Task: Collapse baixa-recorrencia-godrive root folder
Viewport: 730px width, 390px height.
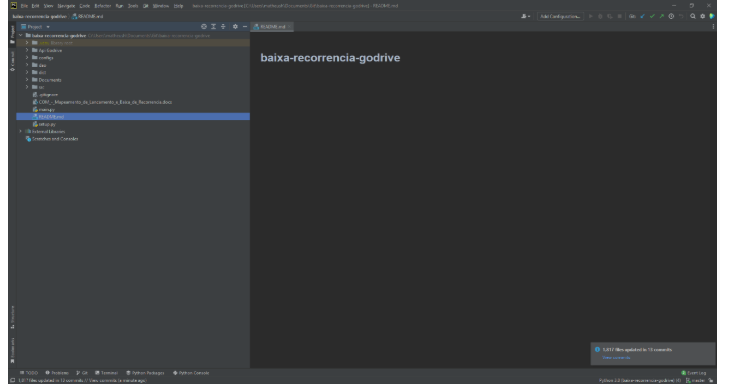Action: point(20,35)
